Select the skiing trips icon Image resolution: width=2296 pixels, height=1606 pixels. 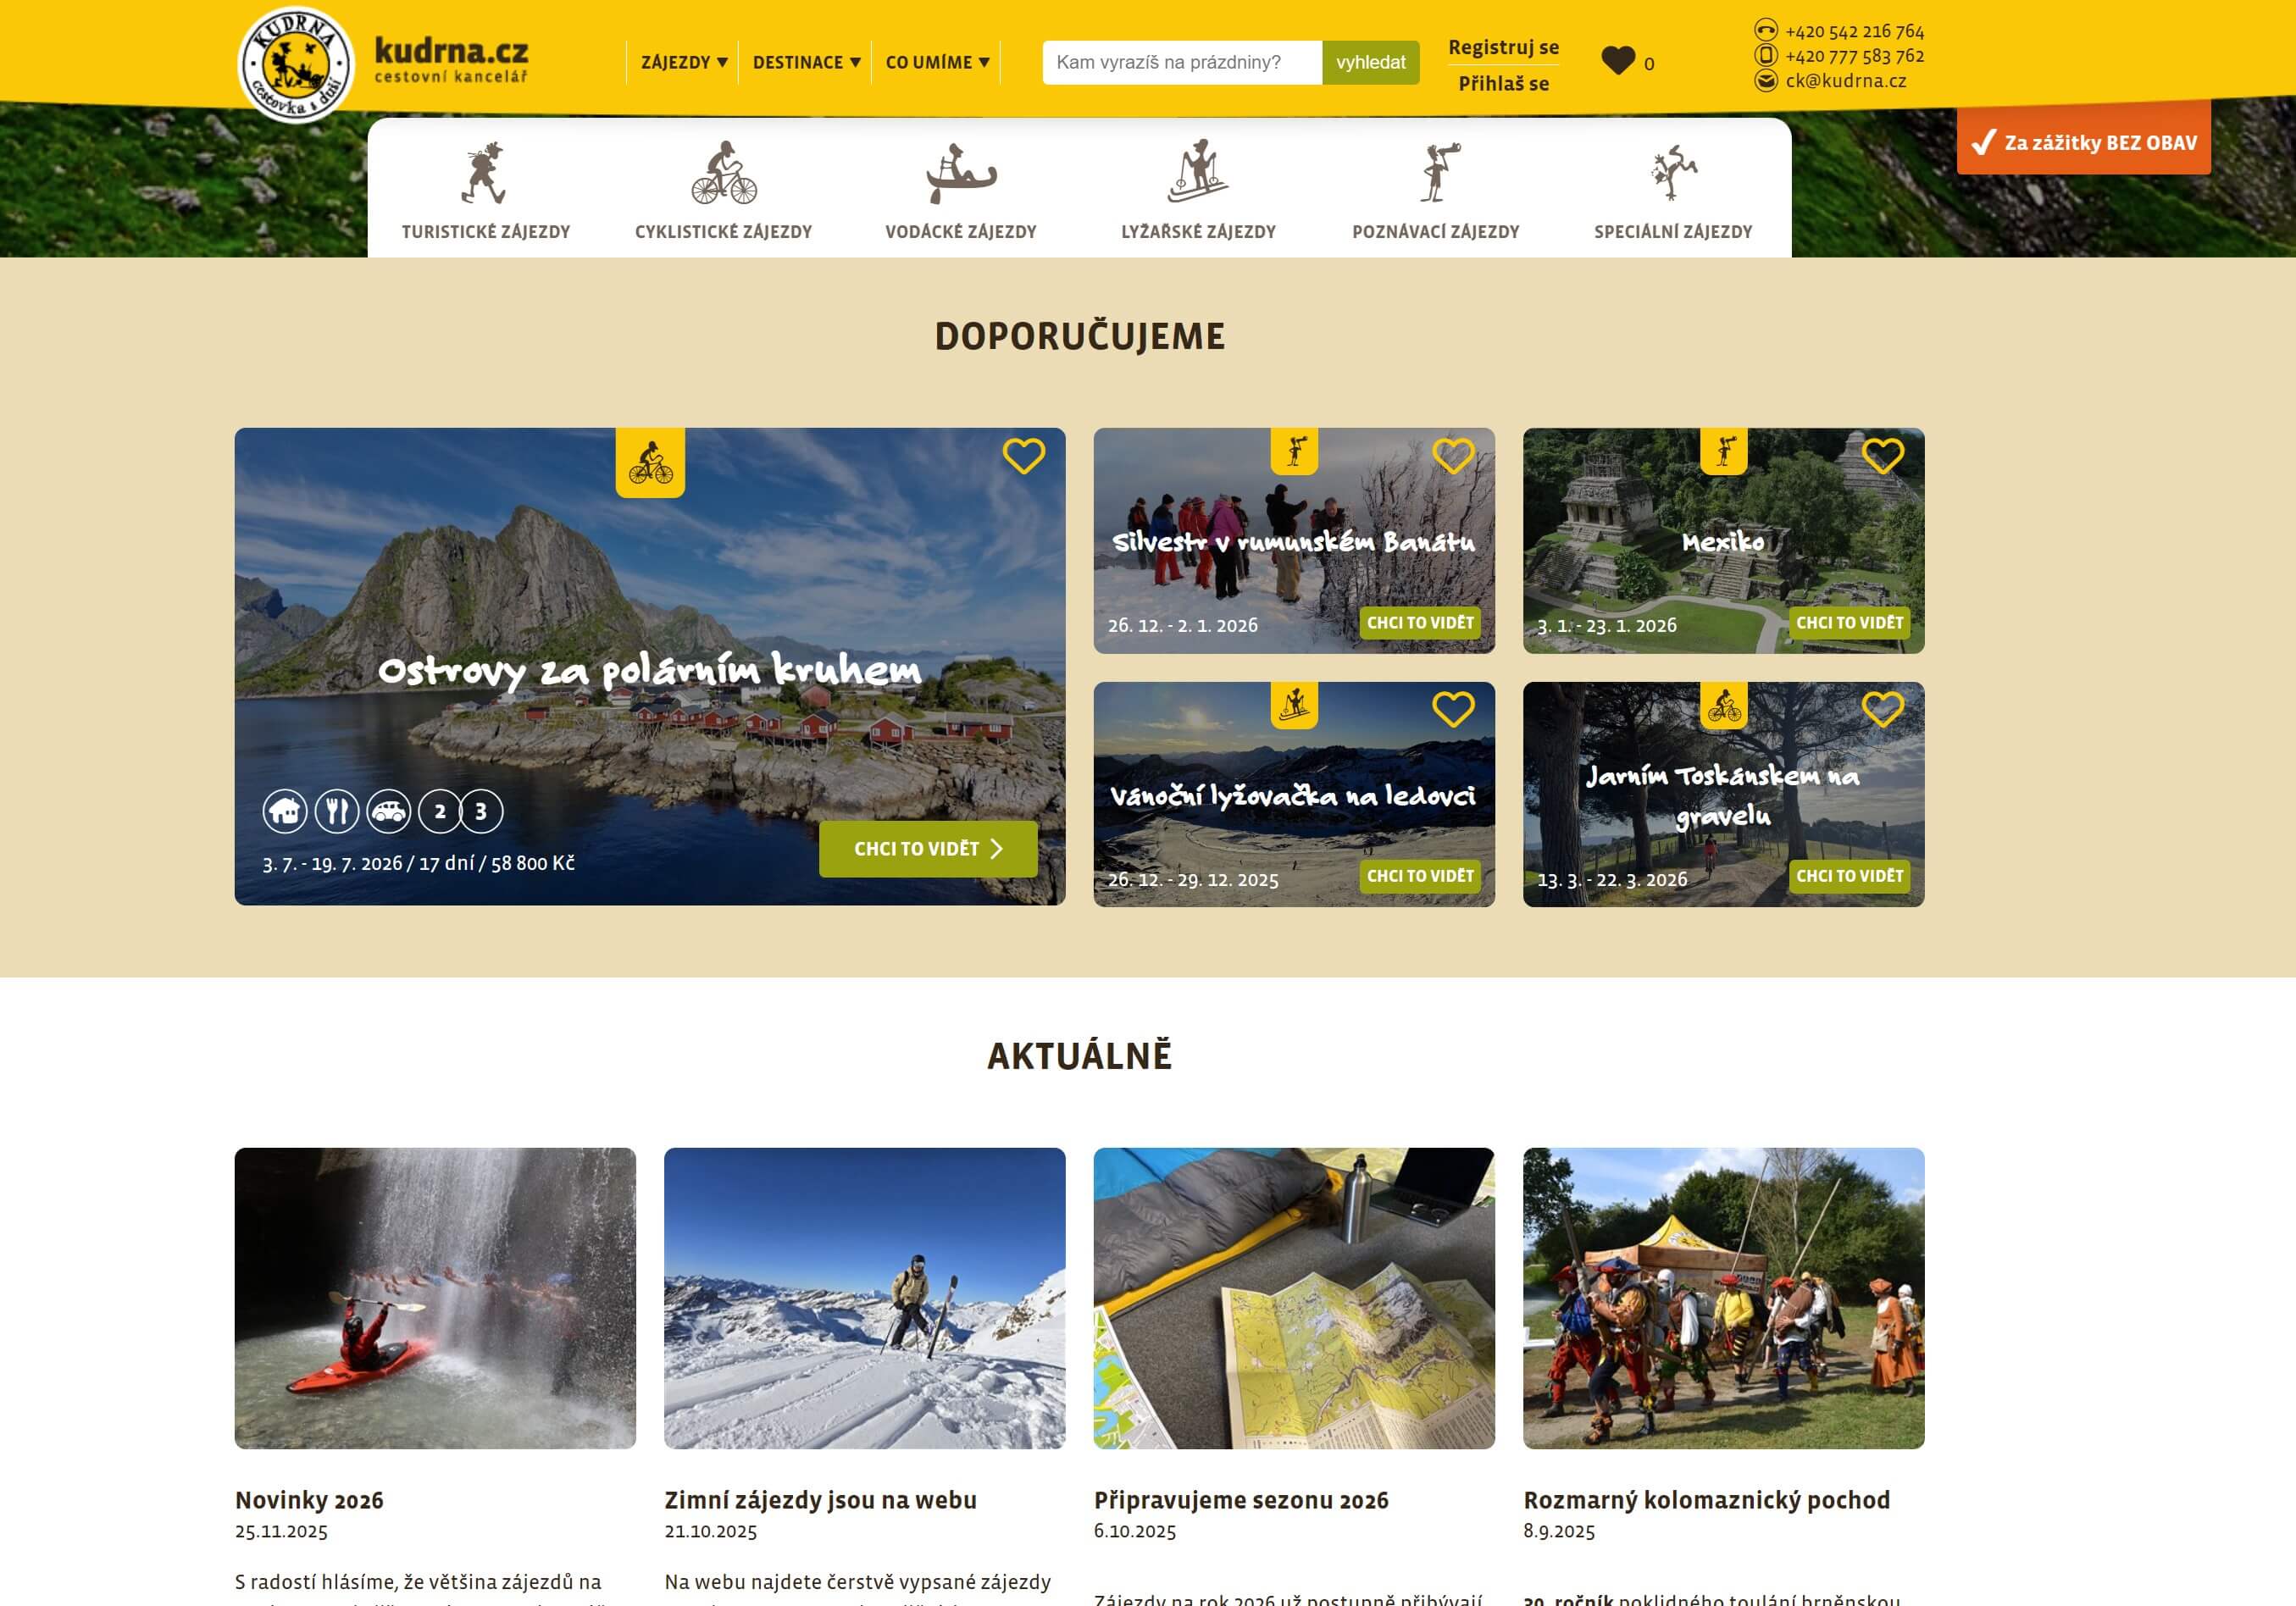[x=1198, y=171]
